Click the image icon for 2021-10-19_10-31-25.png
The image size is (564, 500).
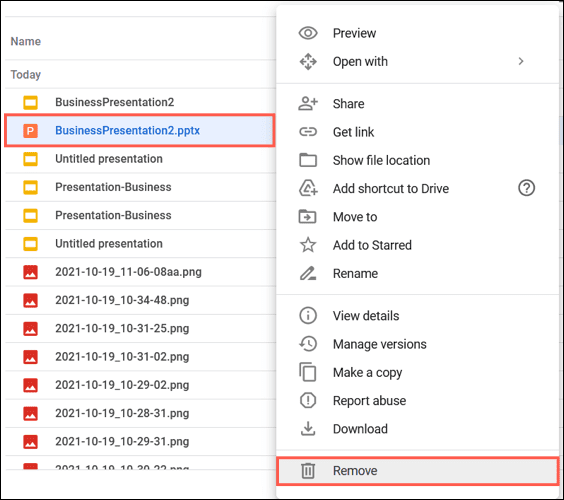[31, 329]
